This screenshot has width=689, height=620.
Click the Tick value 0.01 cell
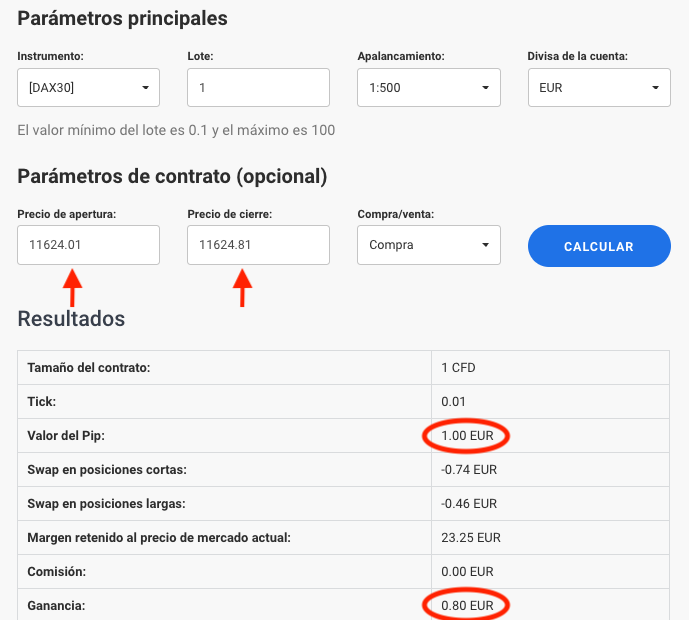pos(452,401)
